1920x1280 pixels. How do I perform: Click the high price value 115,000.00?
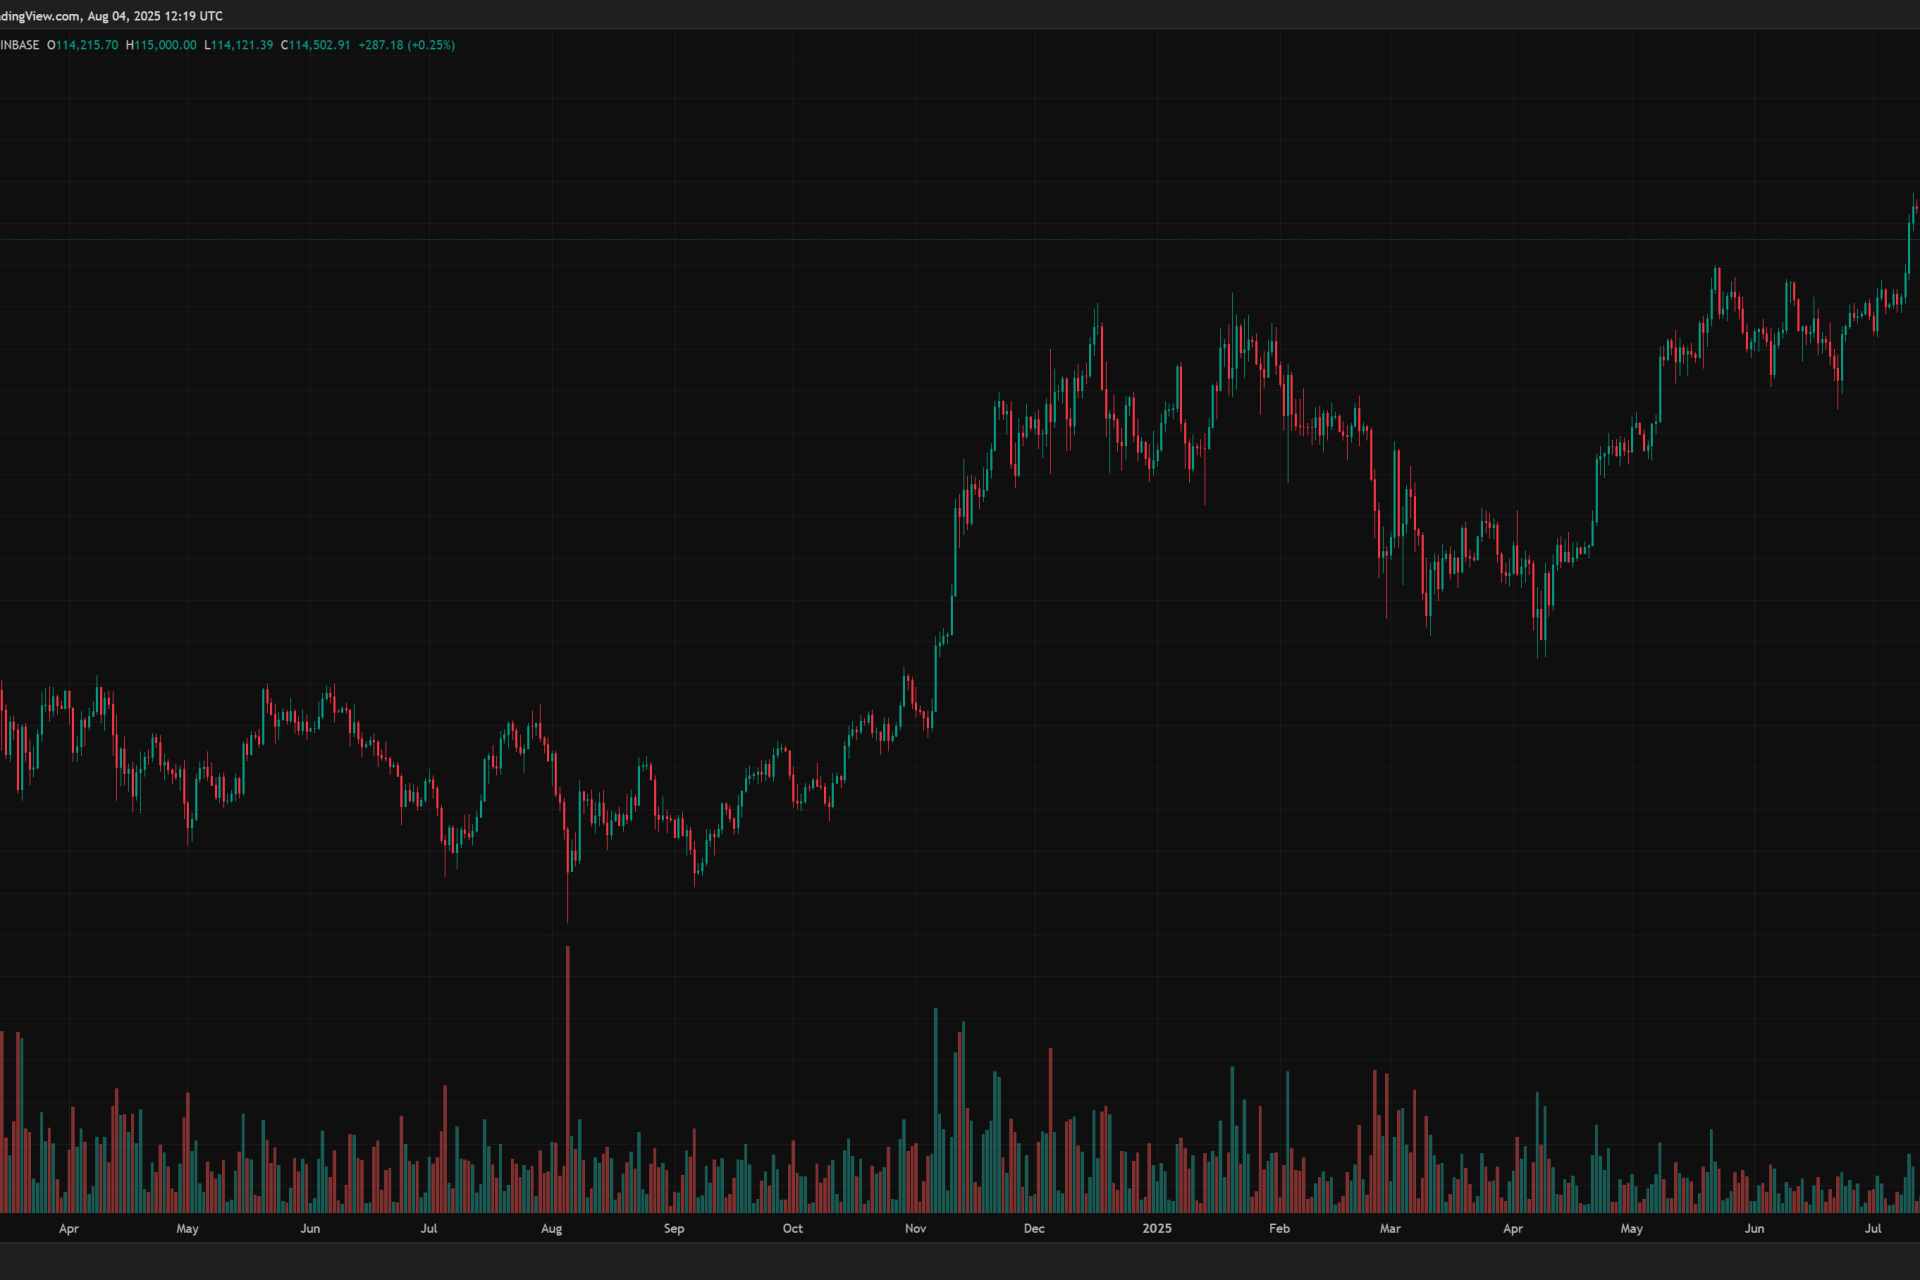(x=165, y=45)
